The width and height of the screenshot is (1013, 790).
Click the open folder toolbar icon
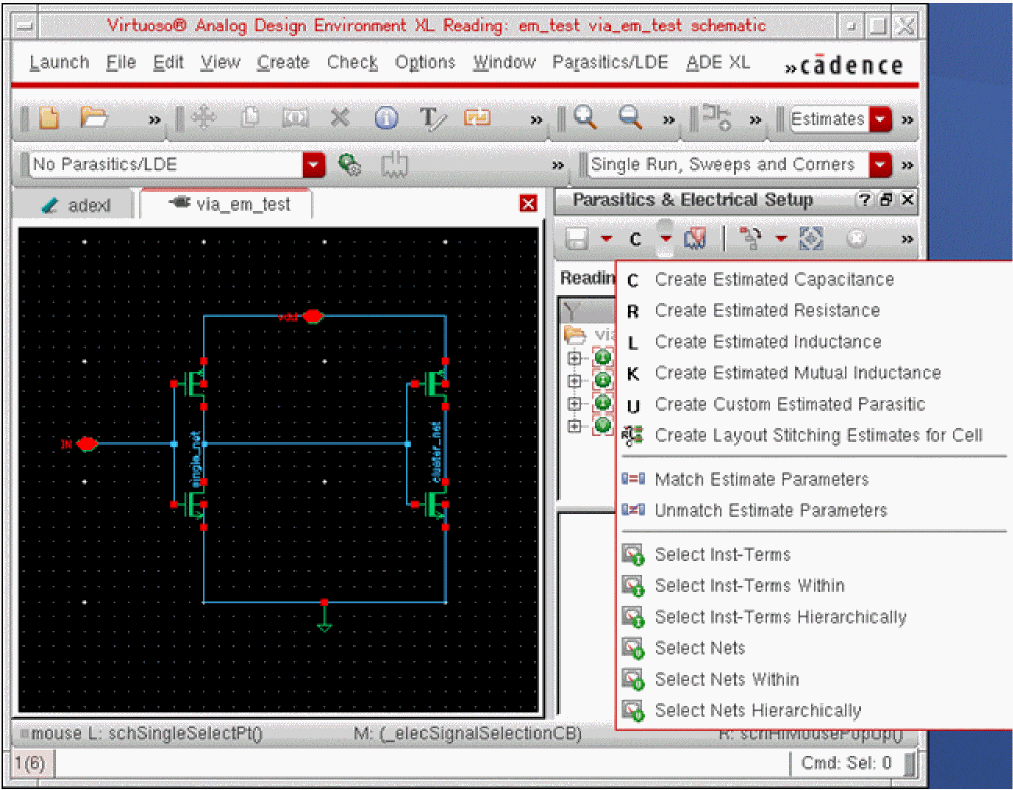tap(94, 119)
